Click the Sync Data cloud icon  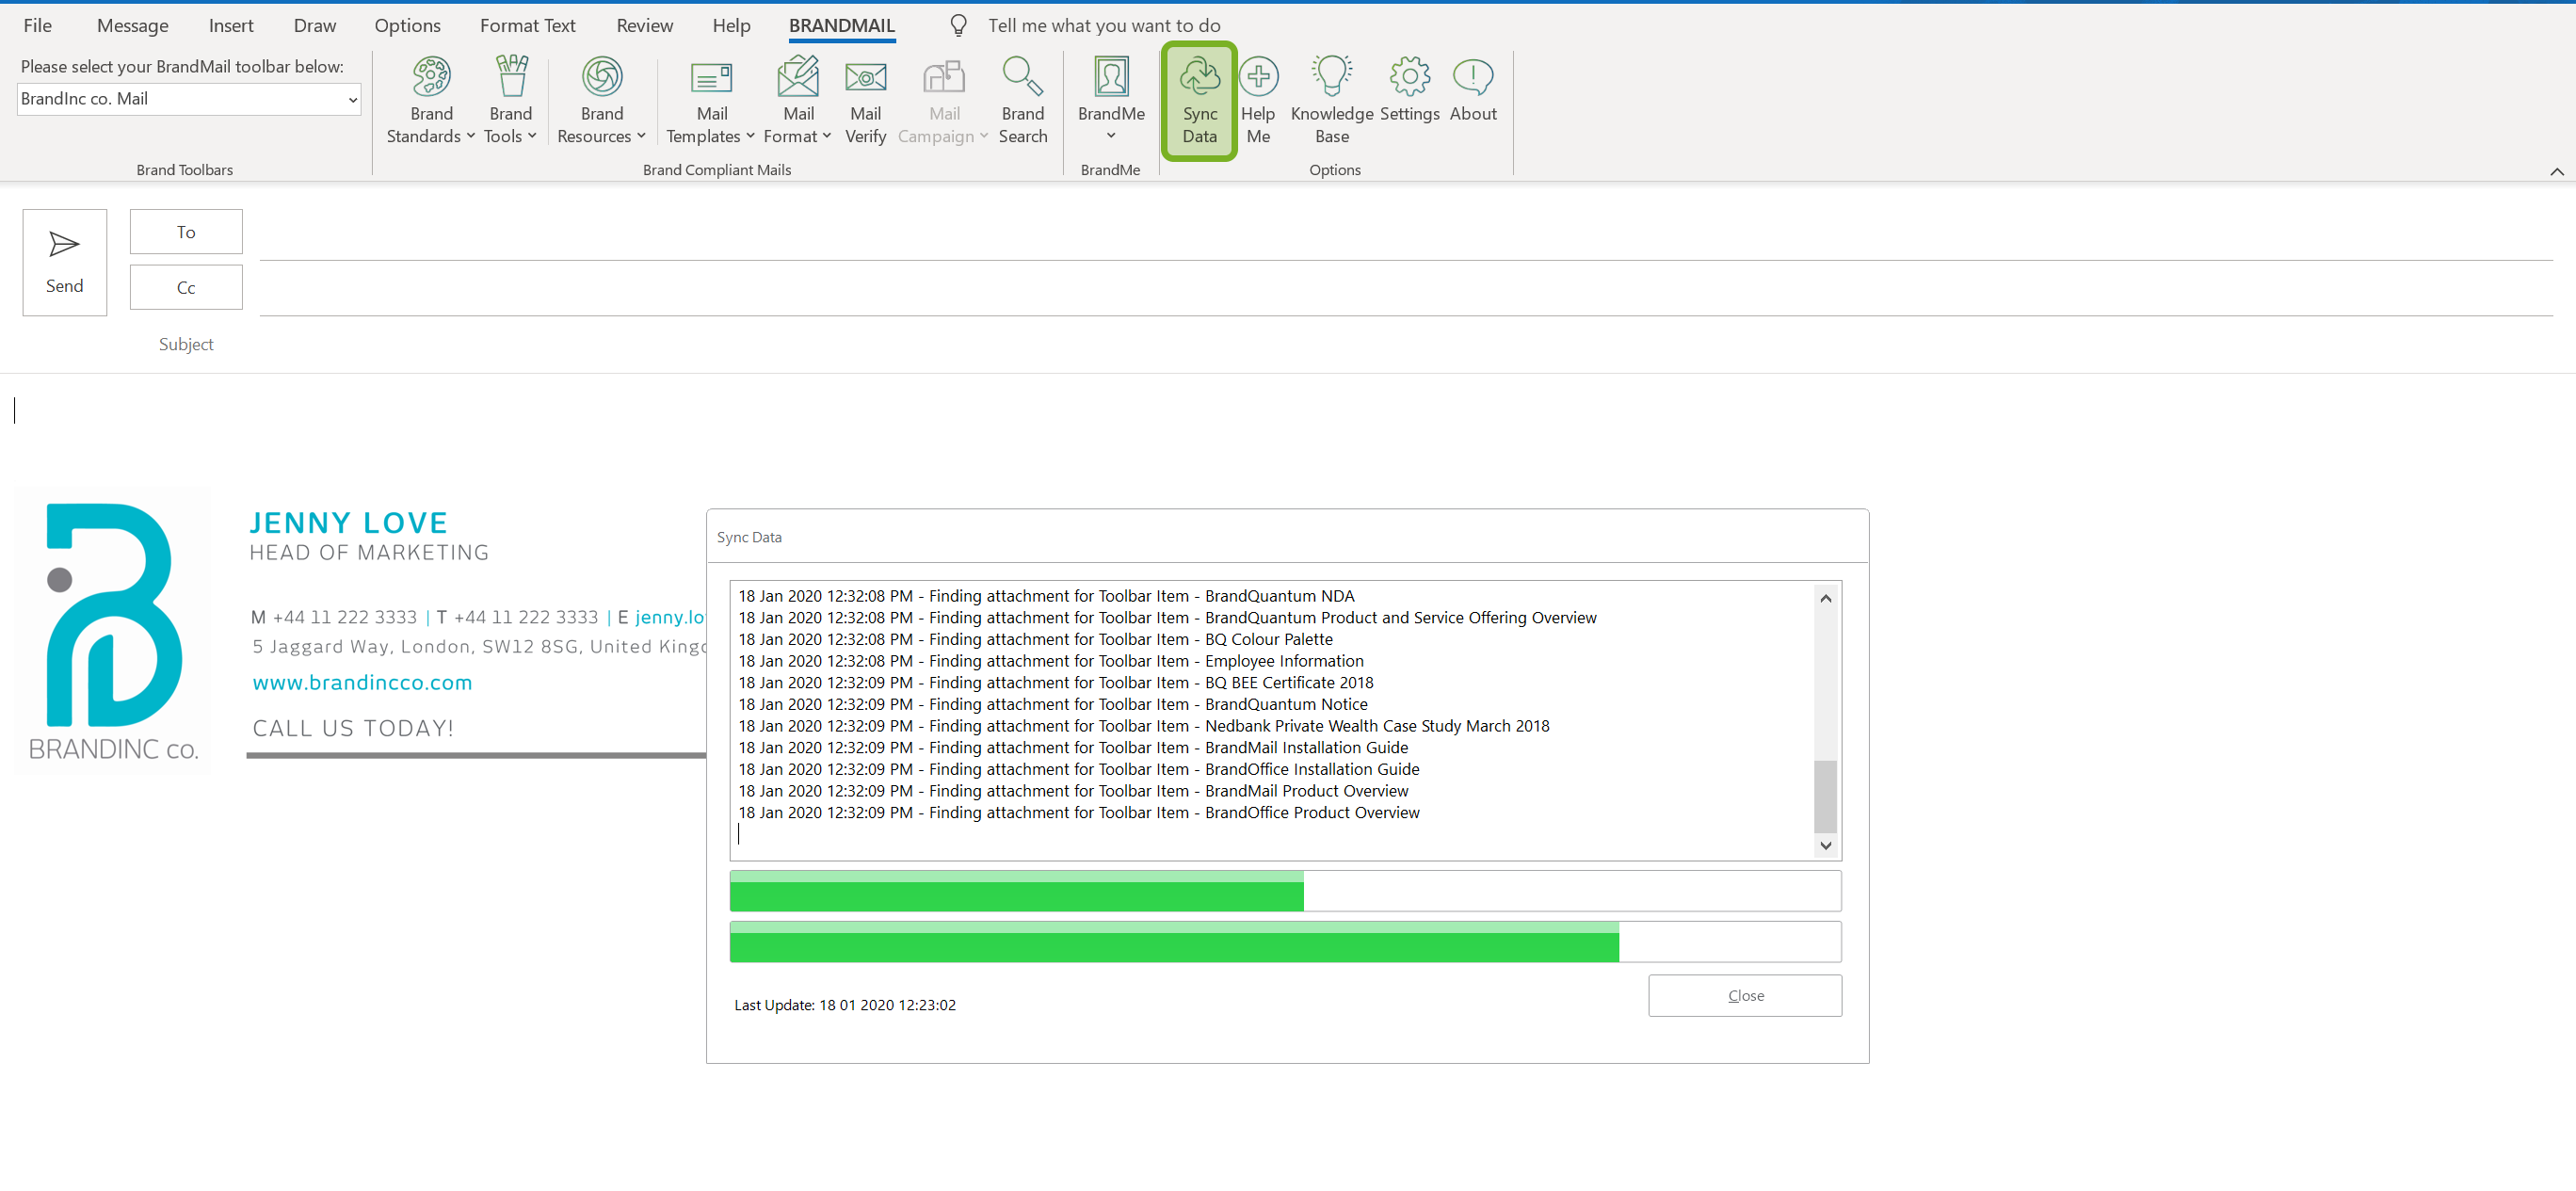(1199, 77)
